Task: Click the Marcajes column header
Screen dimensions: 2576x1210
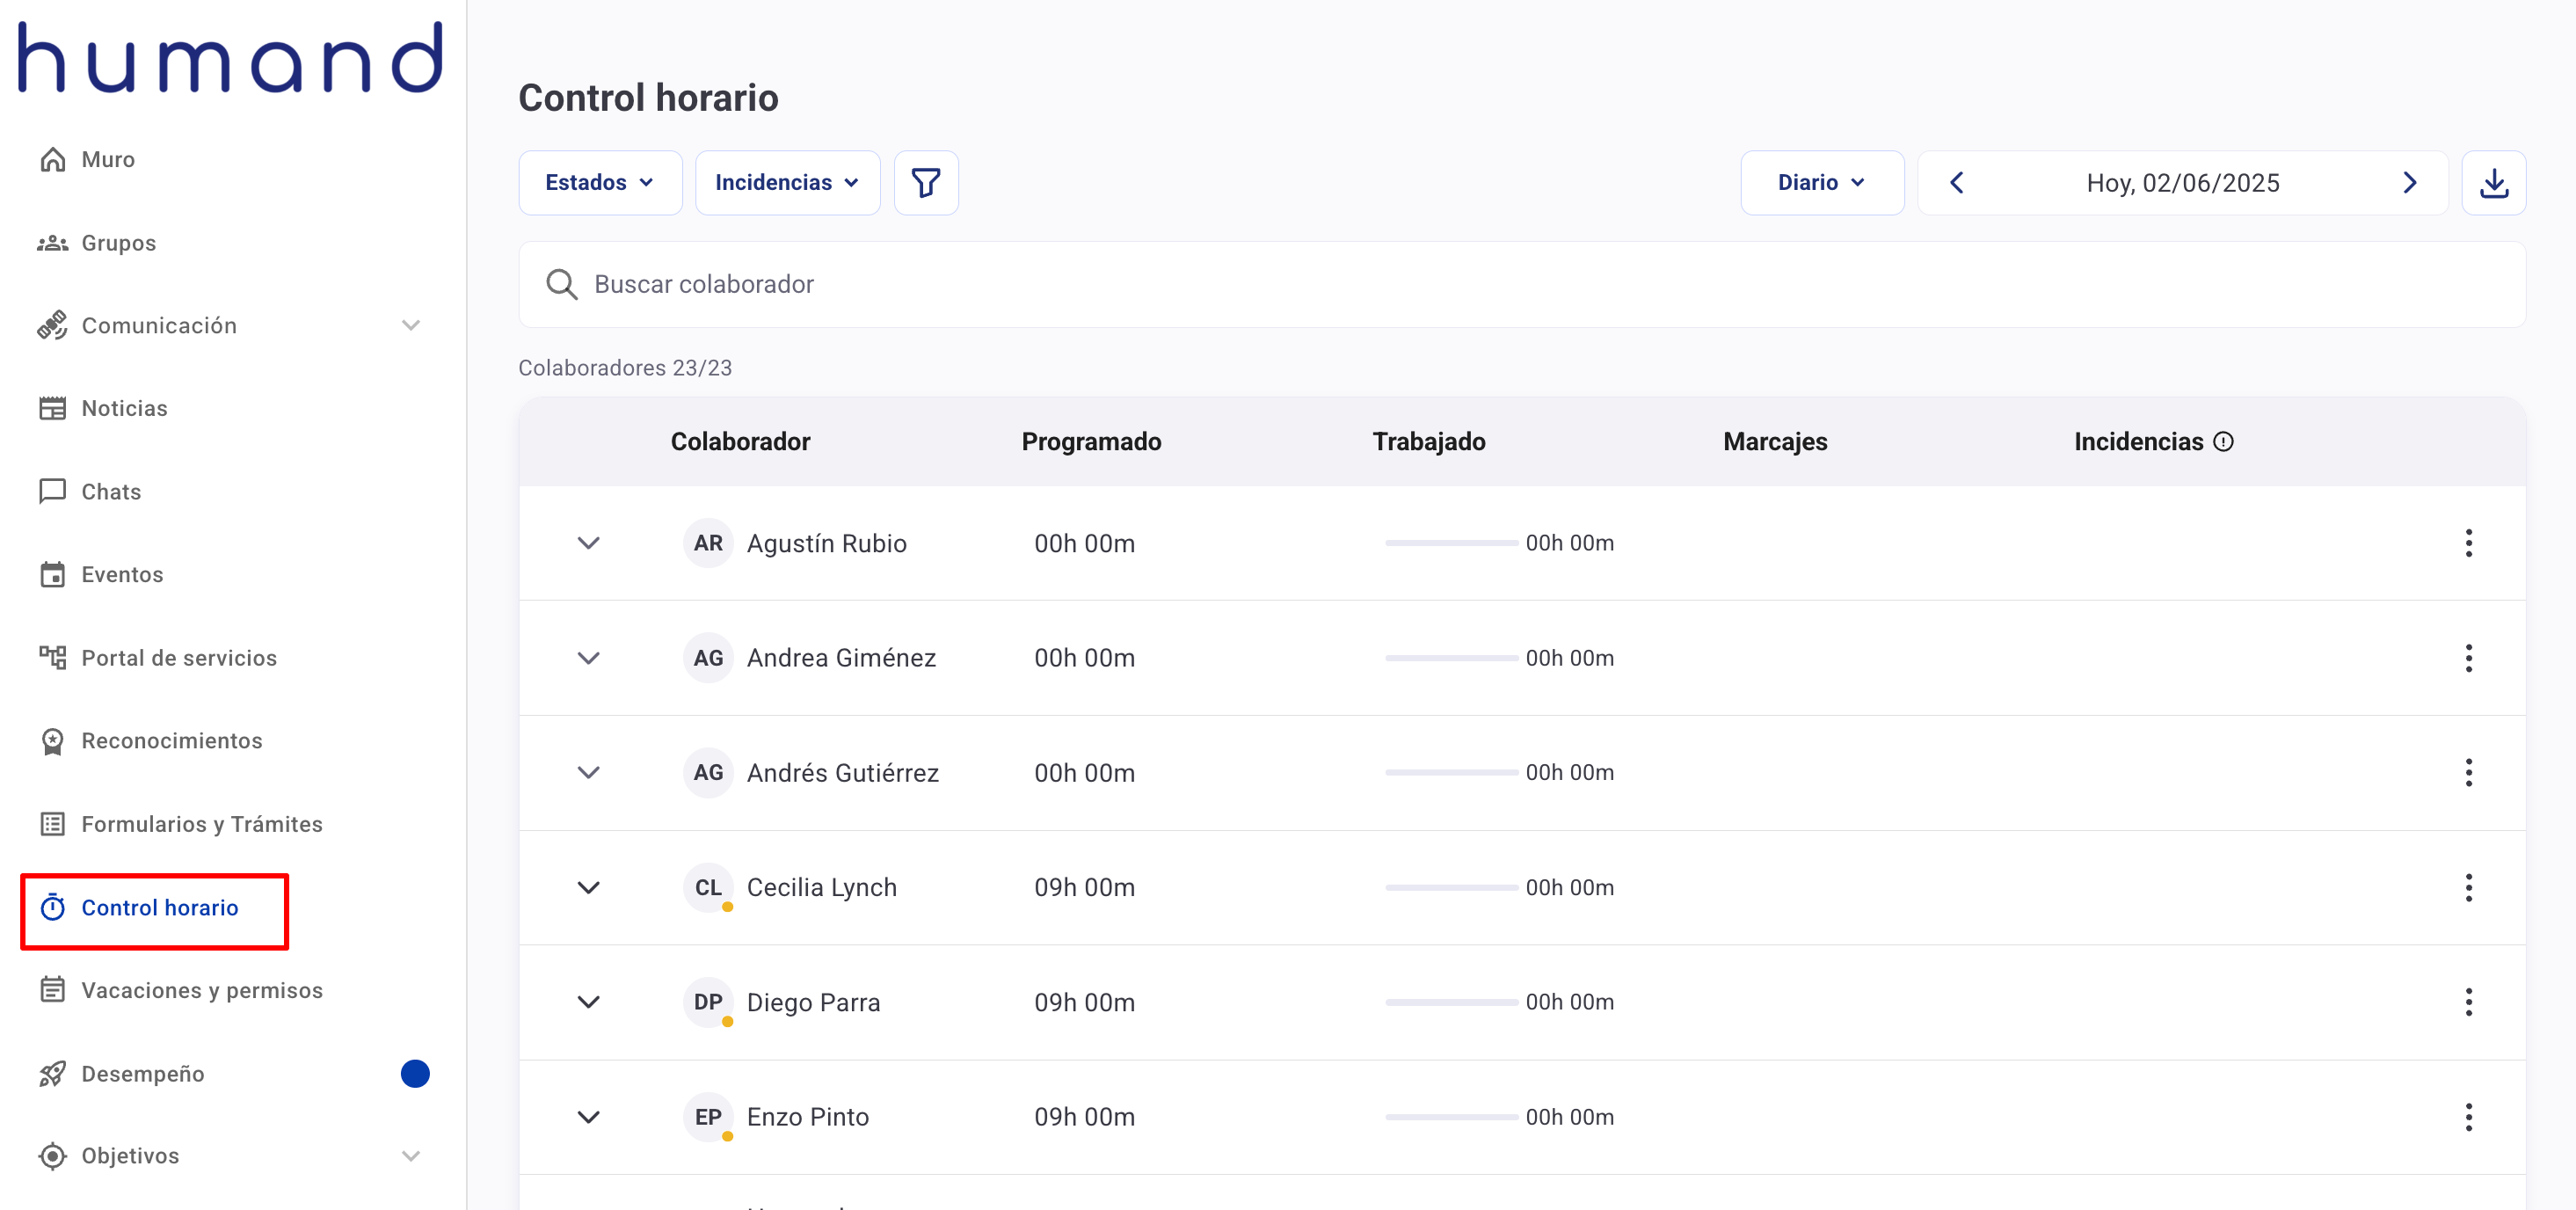Action: pos(1775,442)
